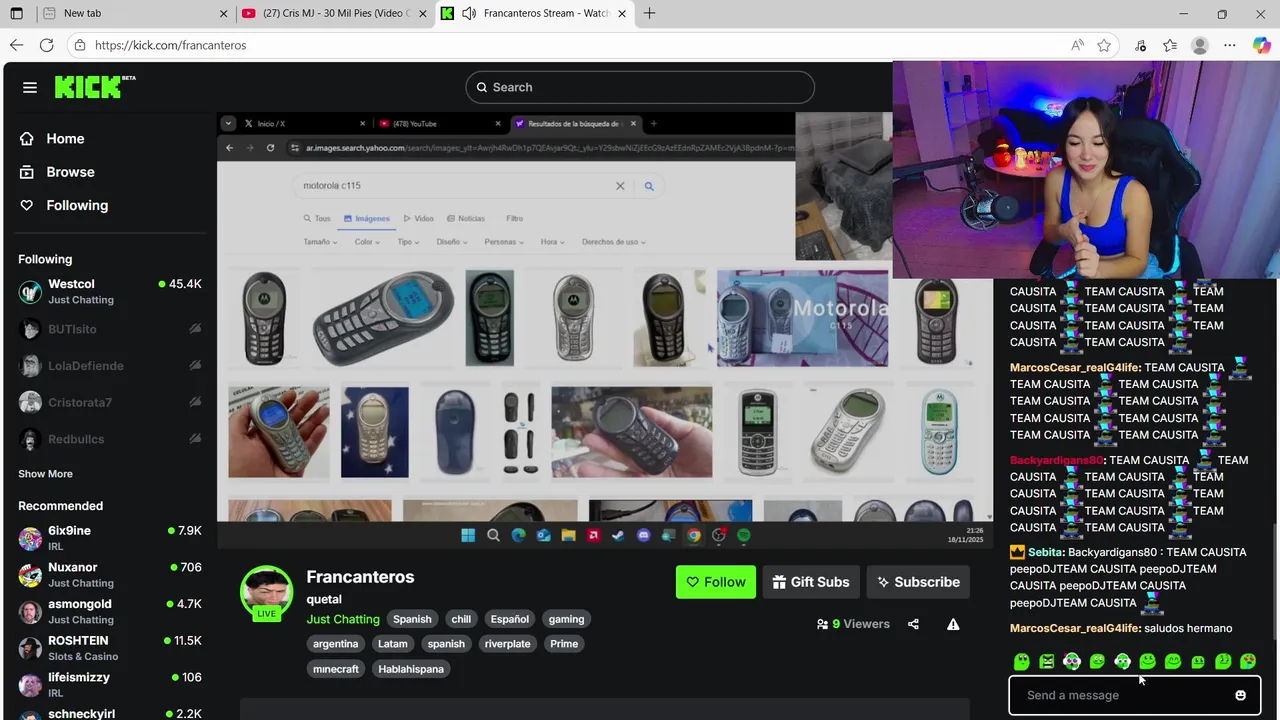1280x720 pixels.
Task: Select the argentina tag
Action: (x=336, y=644)
